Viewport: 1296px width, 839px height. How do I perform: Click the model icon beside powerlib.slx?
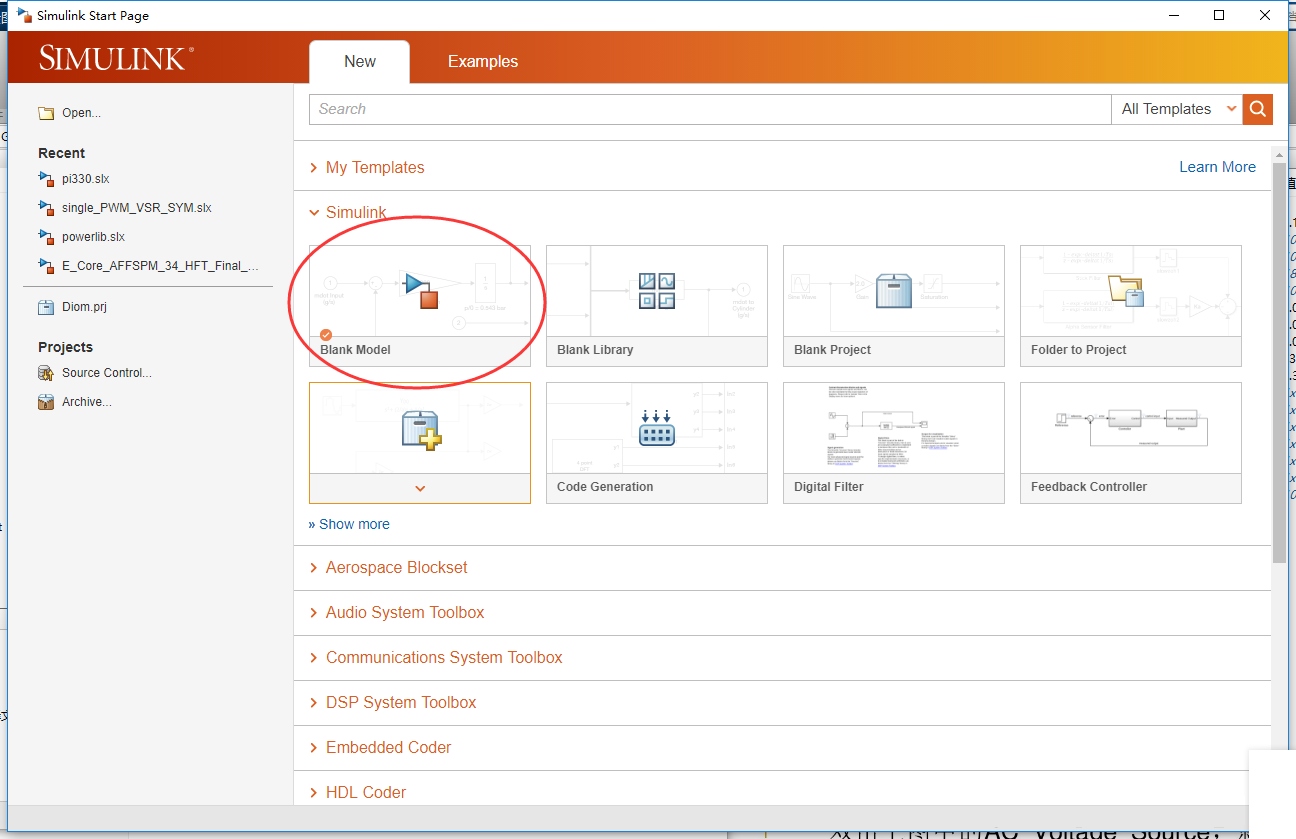click(46, 237)
